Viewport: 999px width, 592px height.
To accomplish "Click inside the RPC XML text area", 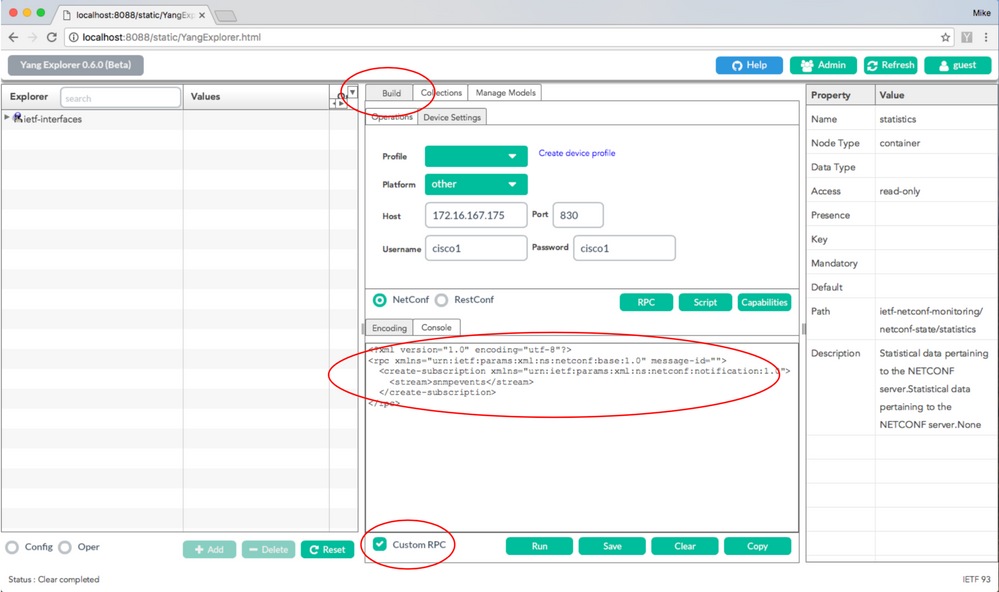I will pyautogui.click(x=581, y=438).
